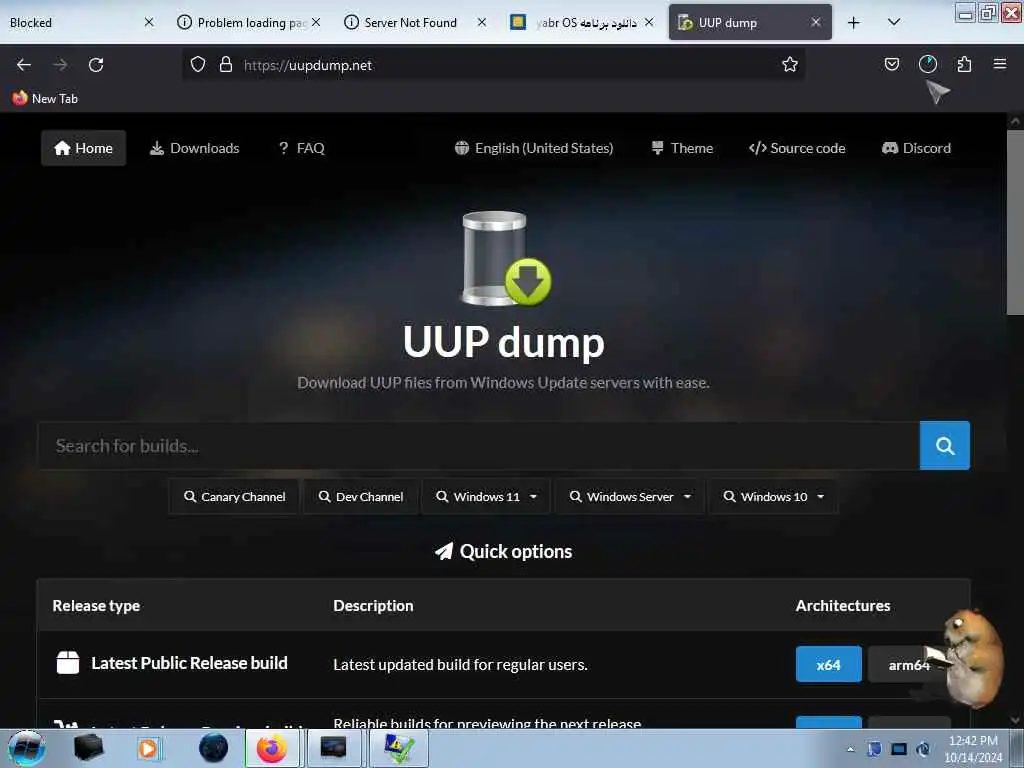Viewport: 1024px width, 768px height.
Task: Close the Server Not Found tab
Action: click(x=482, y=22)
